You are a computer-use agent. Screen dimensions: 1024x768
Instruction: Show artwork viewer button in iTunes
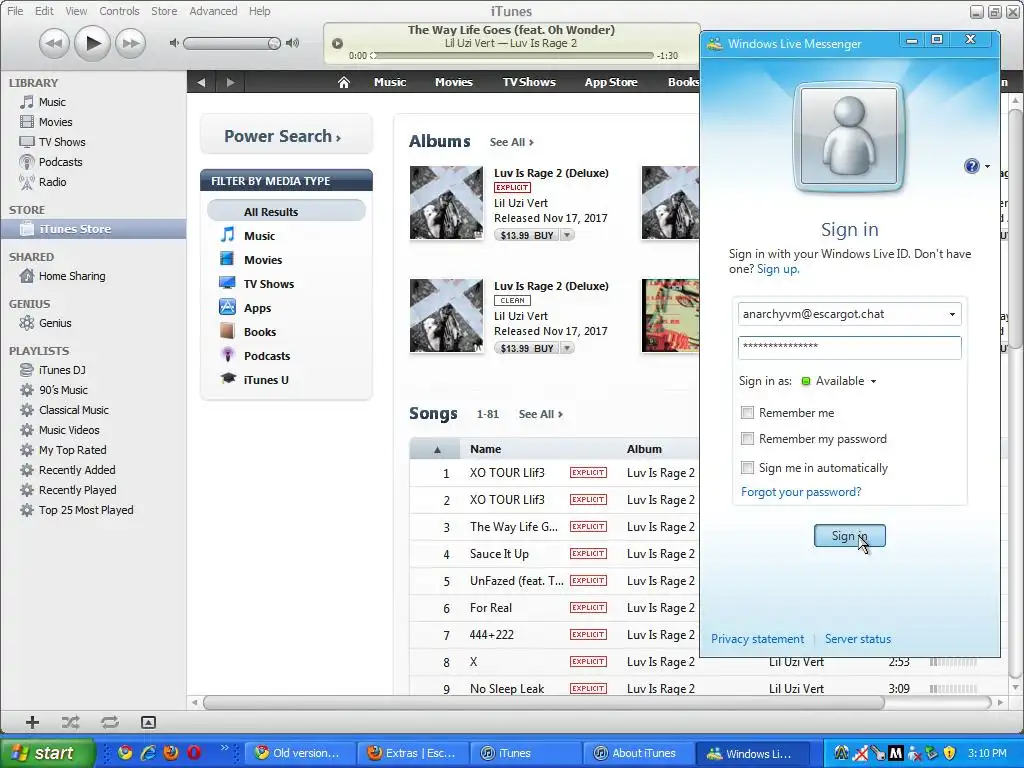(x=148, y=722)
